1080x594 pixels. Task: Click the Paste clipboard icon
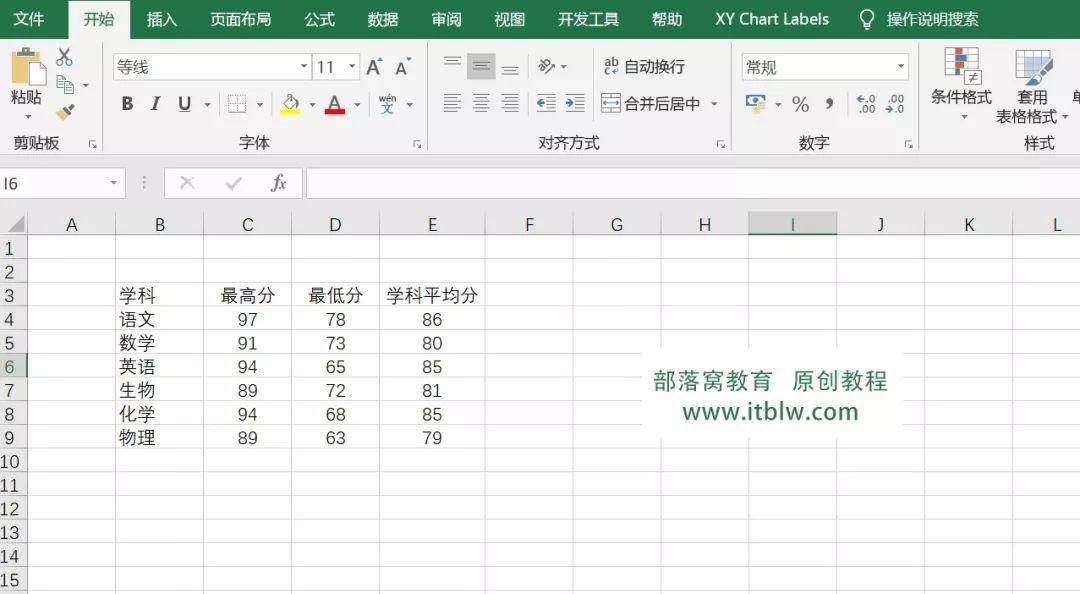click(28, 68)
